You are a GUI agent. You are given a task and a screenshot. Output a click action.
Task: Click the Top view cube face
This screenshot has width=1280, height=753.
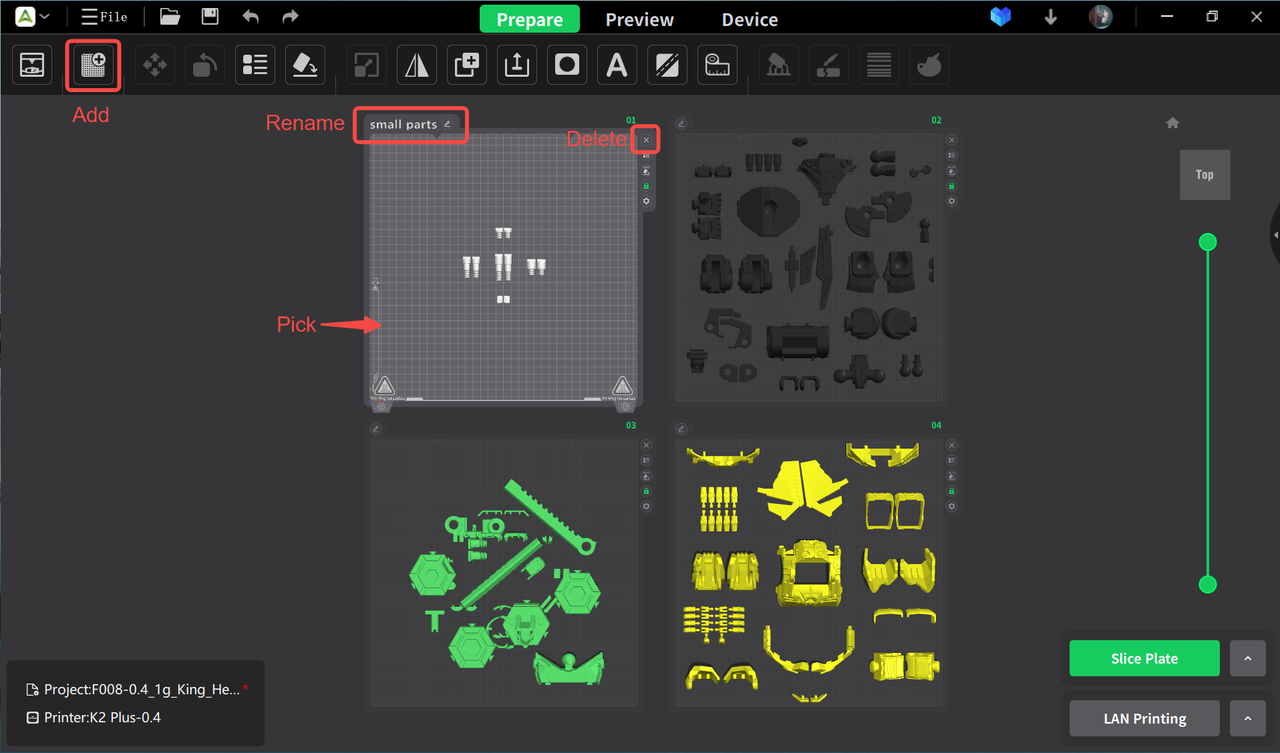pos(1205,174)
